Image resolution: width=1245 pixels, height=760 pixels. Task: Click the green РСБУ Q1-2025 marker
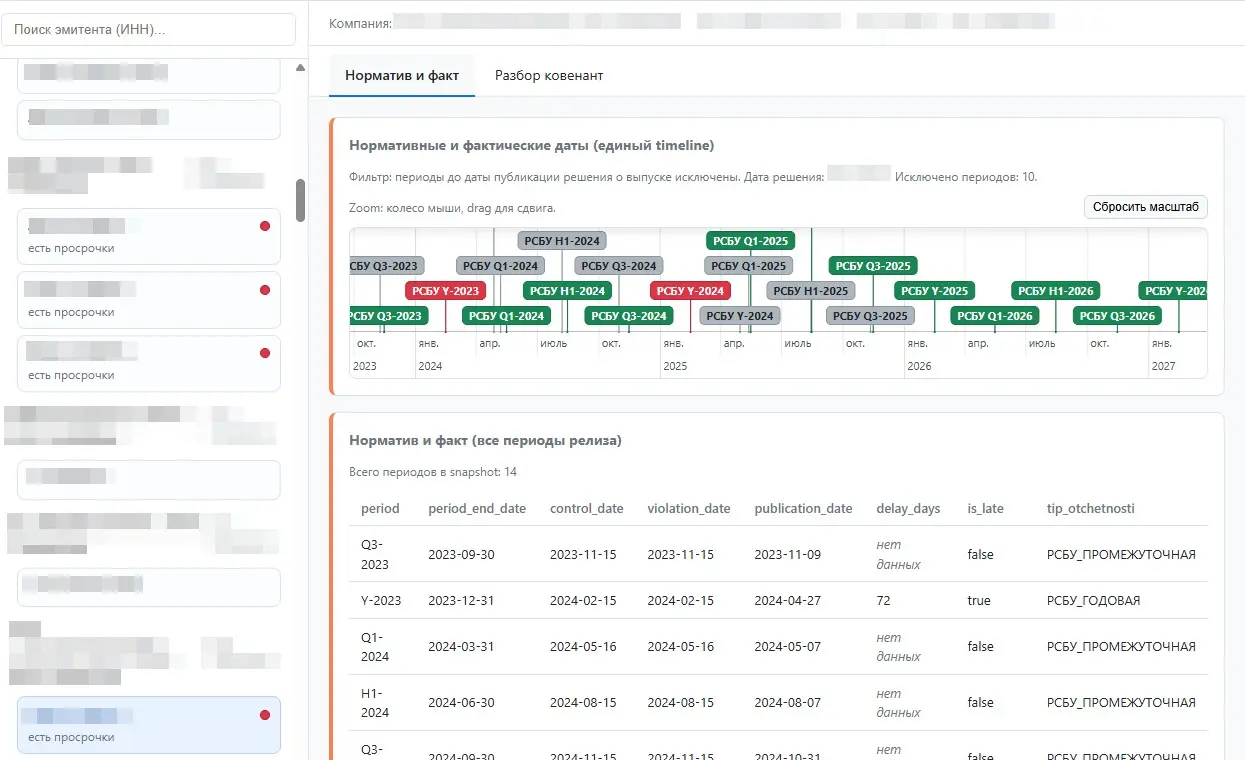coord(750,240)
